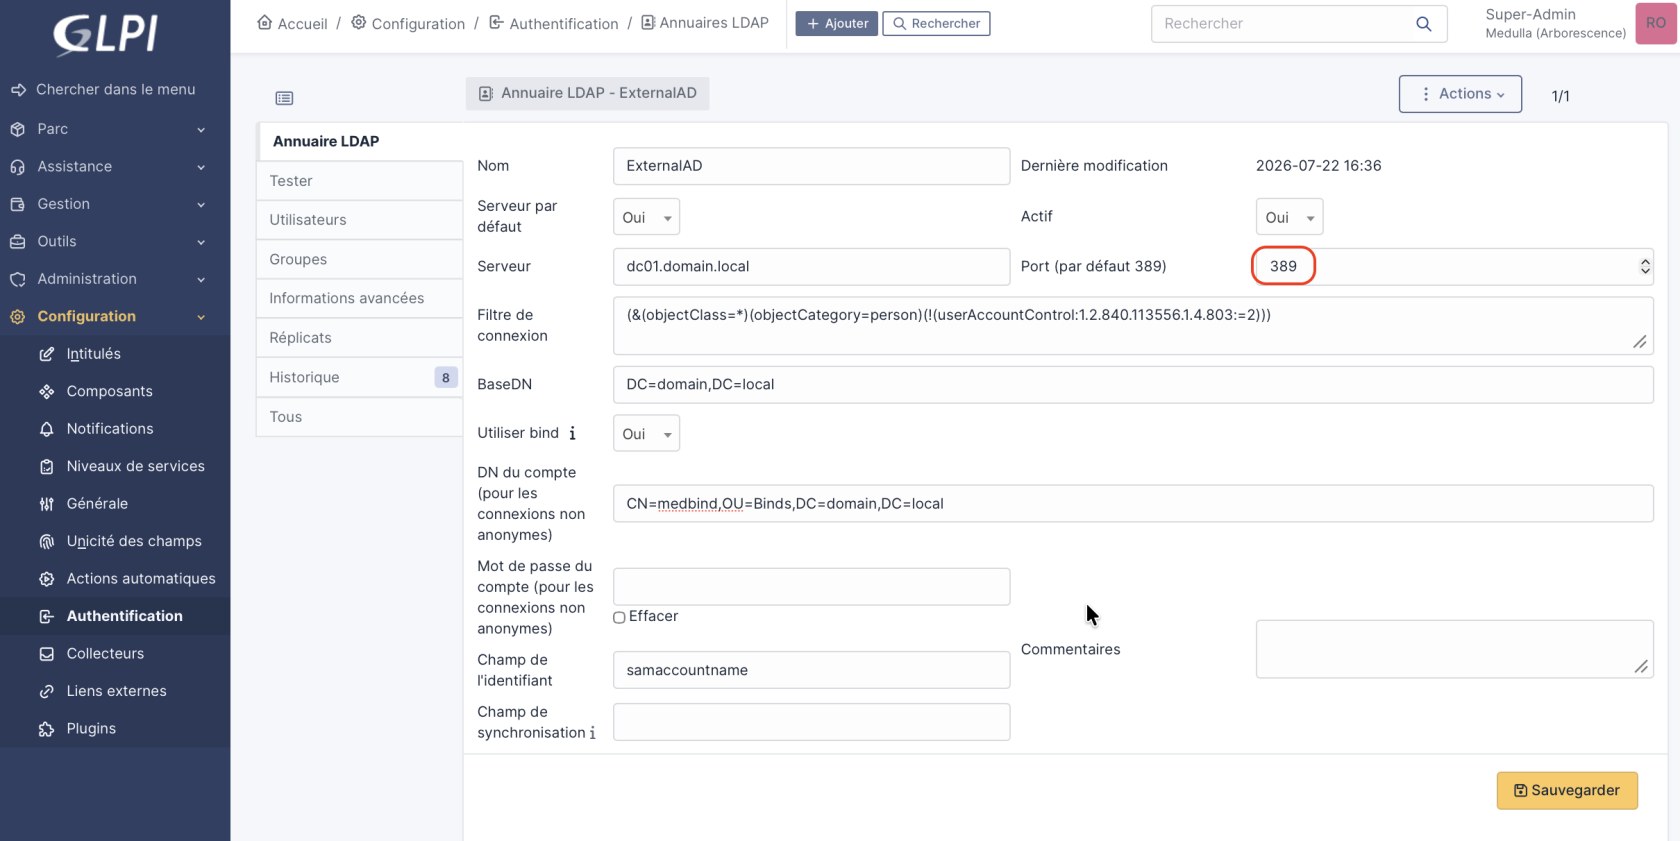This screenshot has width=1680, height=841.
Task: Expand the Parc menu
Action: (x=201, y=130)
